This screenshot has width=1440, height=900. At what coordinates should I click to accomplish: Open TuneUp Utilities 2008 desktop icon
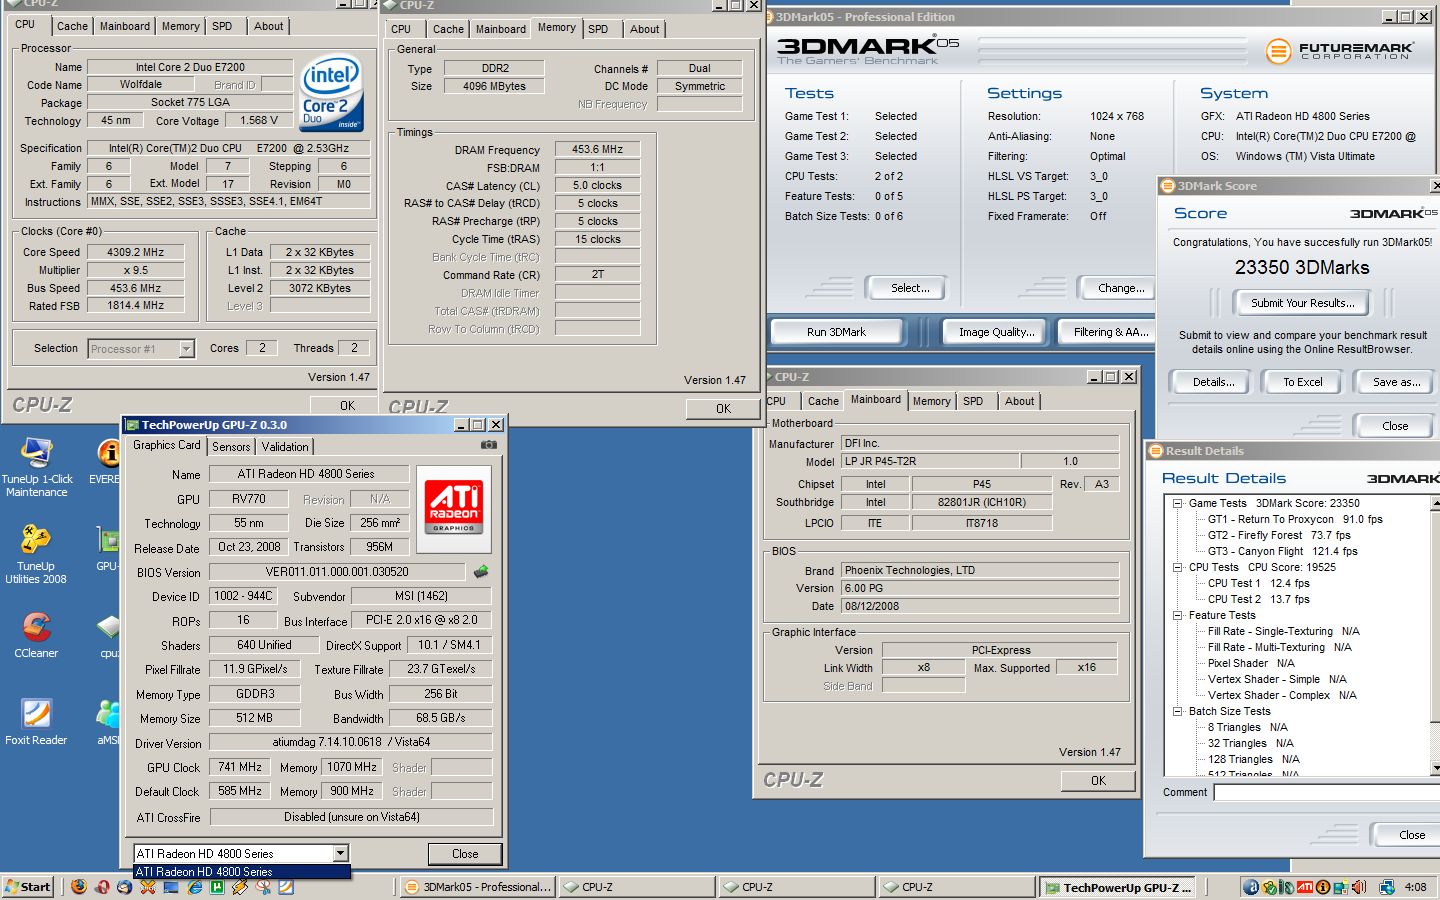[36, 555]
